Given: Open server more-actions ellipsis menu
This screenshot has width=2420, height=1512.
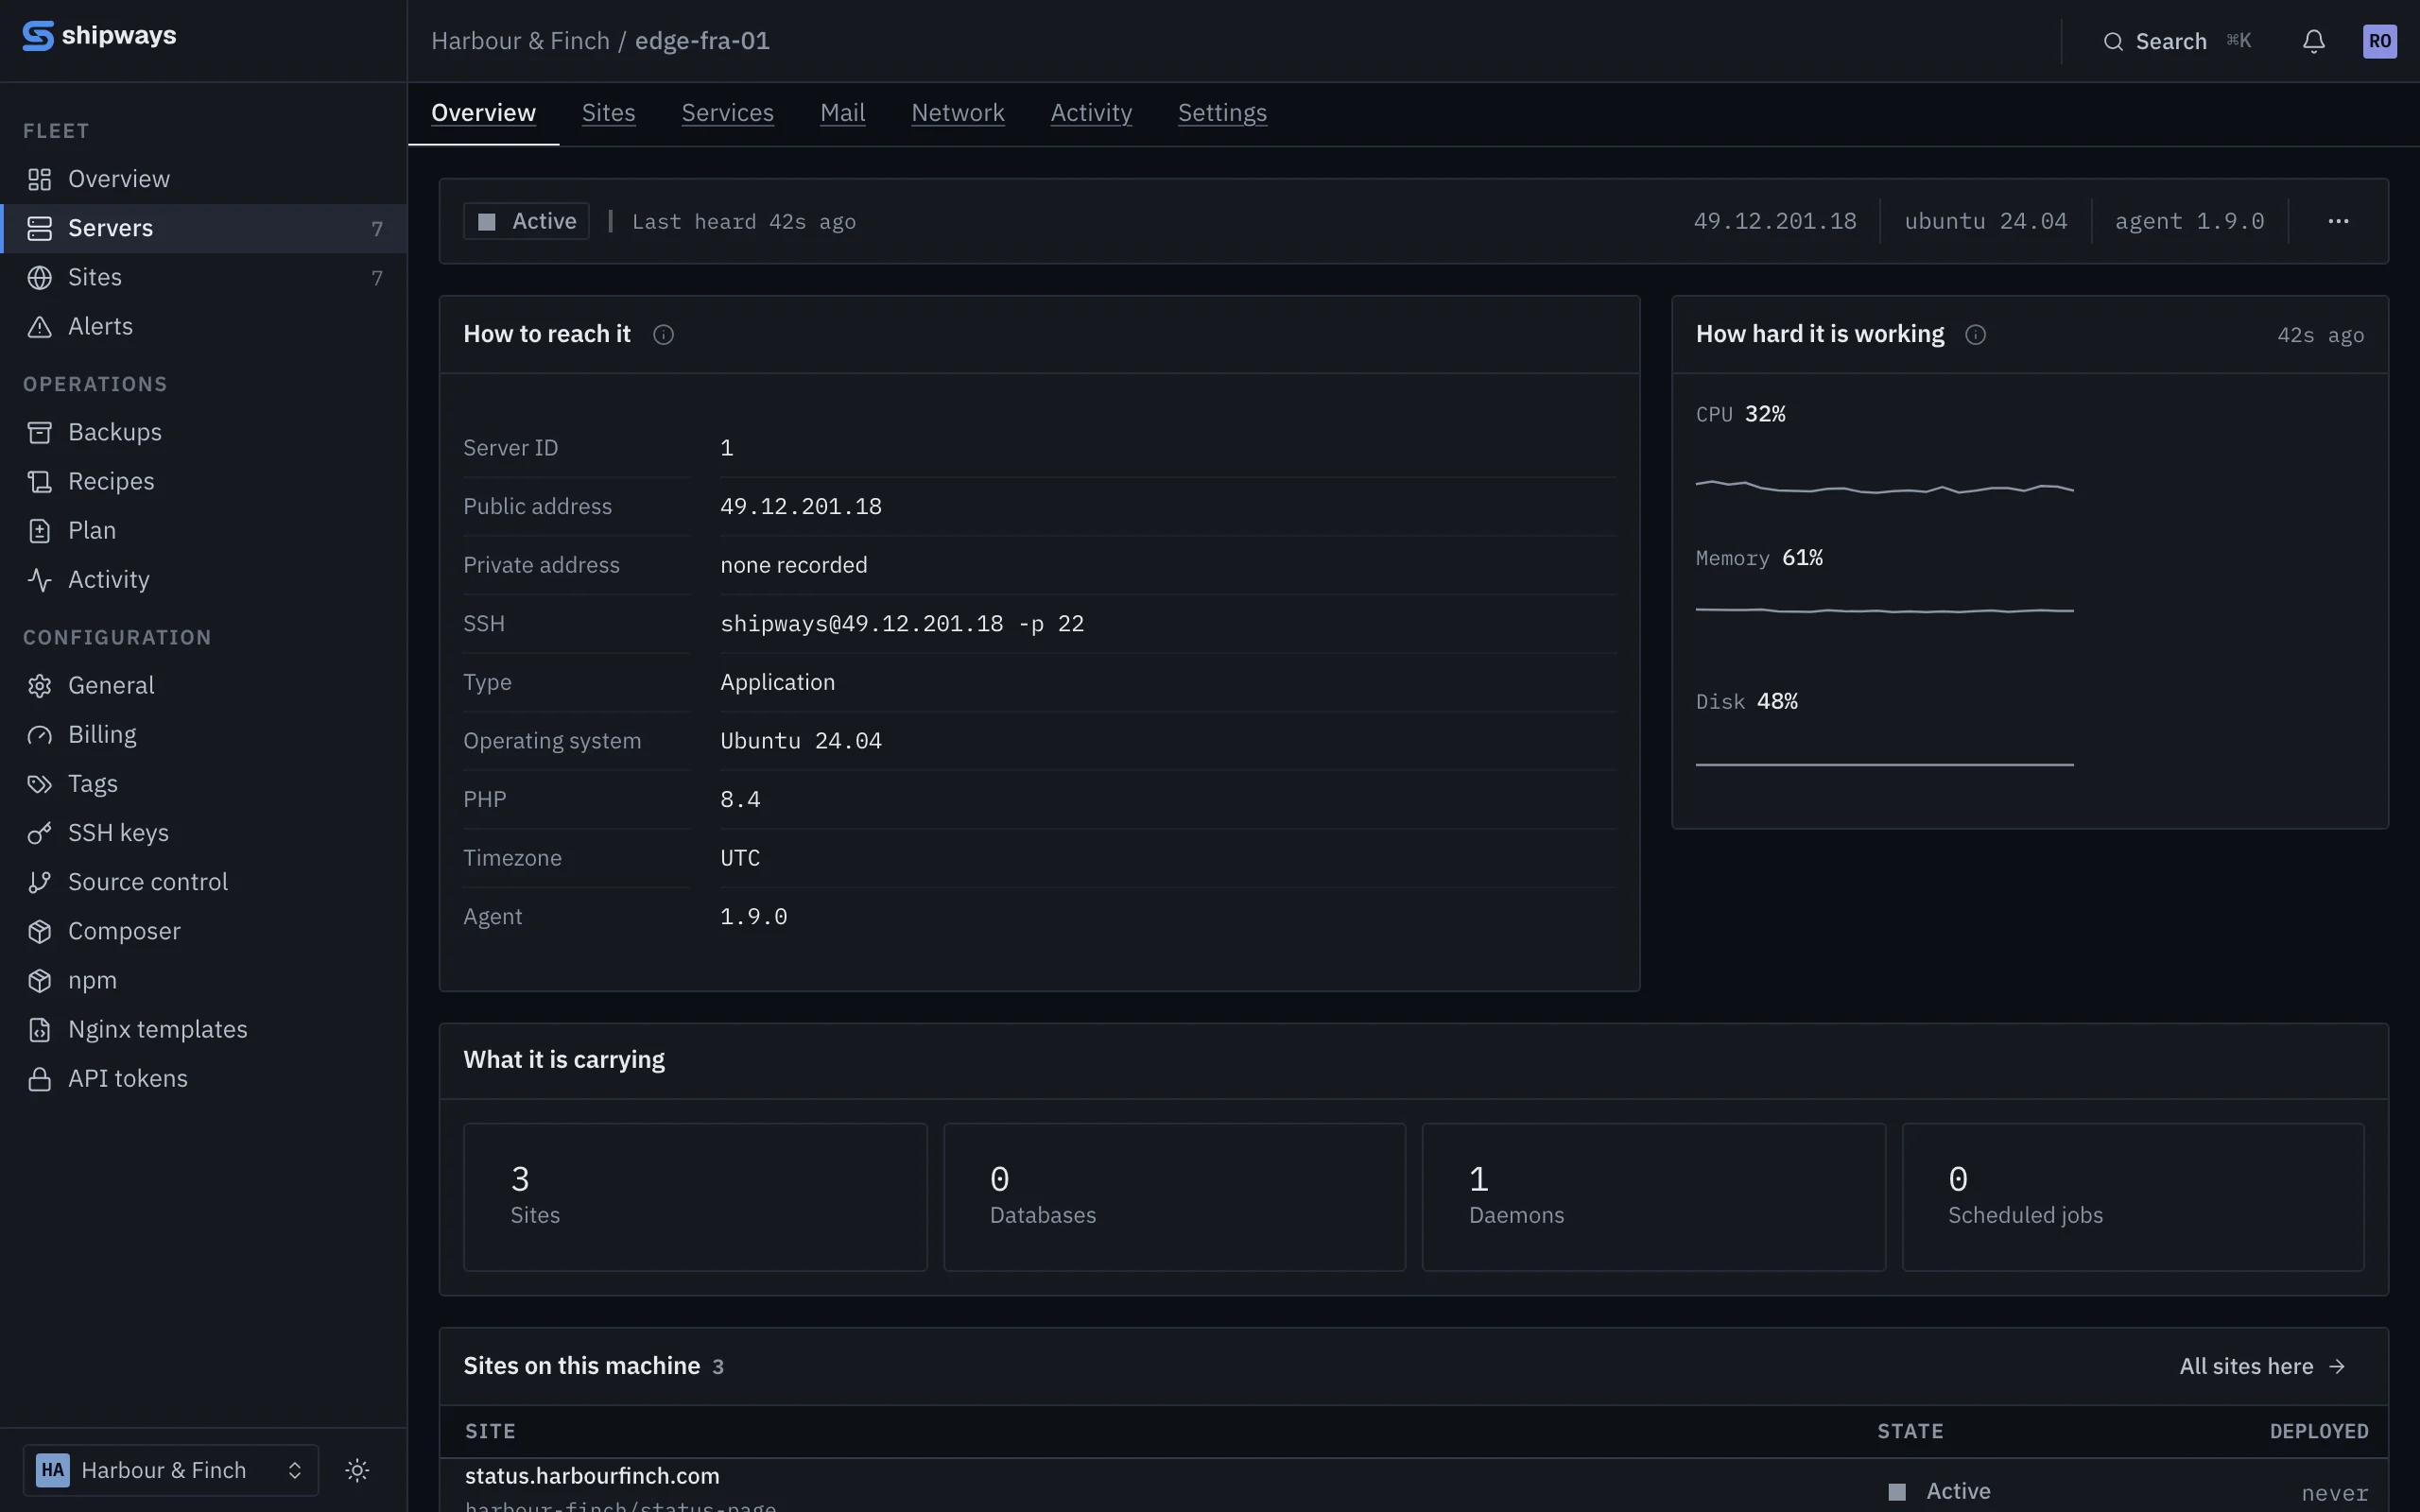Looking at the screenshot, I should (x=2338, y=221).
